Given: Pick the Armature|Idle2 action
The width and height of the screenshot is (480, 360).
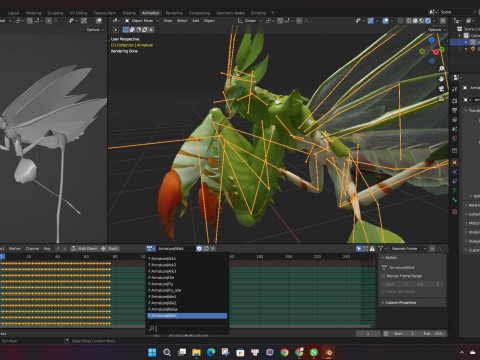Looking at the screenshot, I should point(187,303).
